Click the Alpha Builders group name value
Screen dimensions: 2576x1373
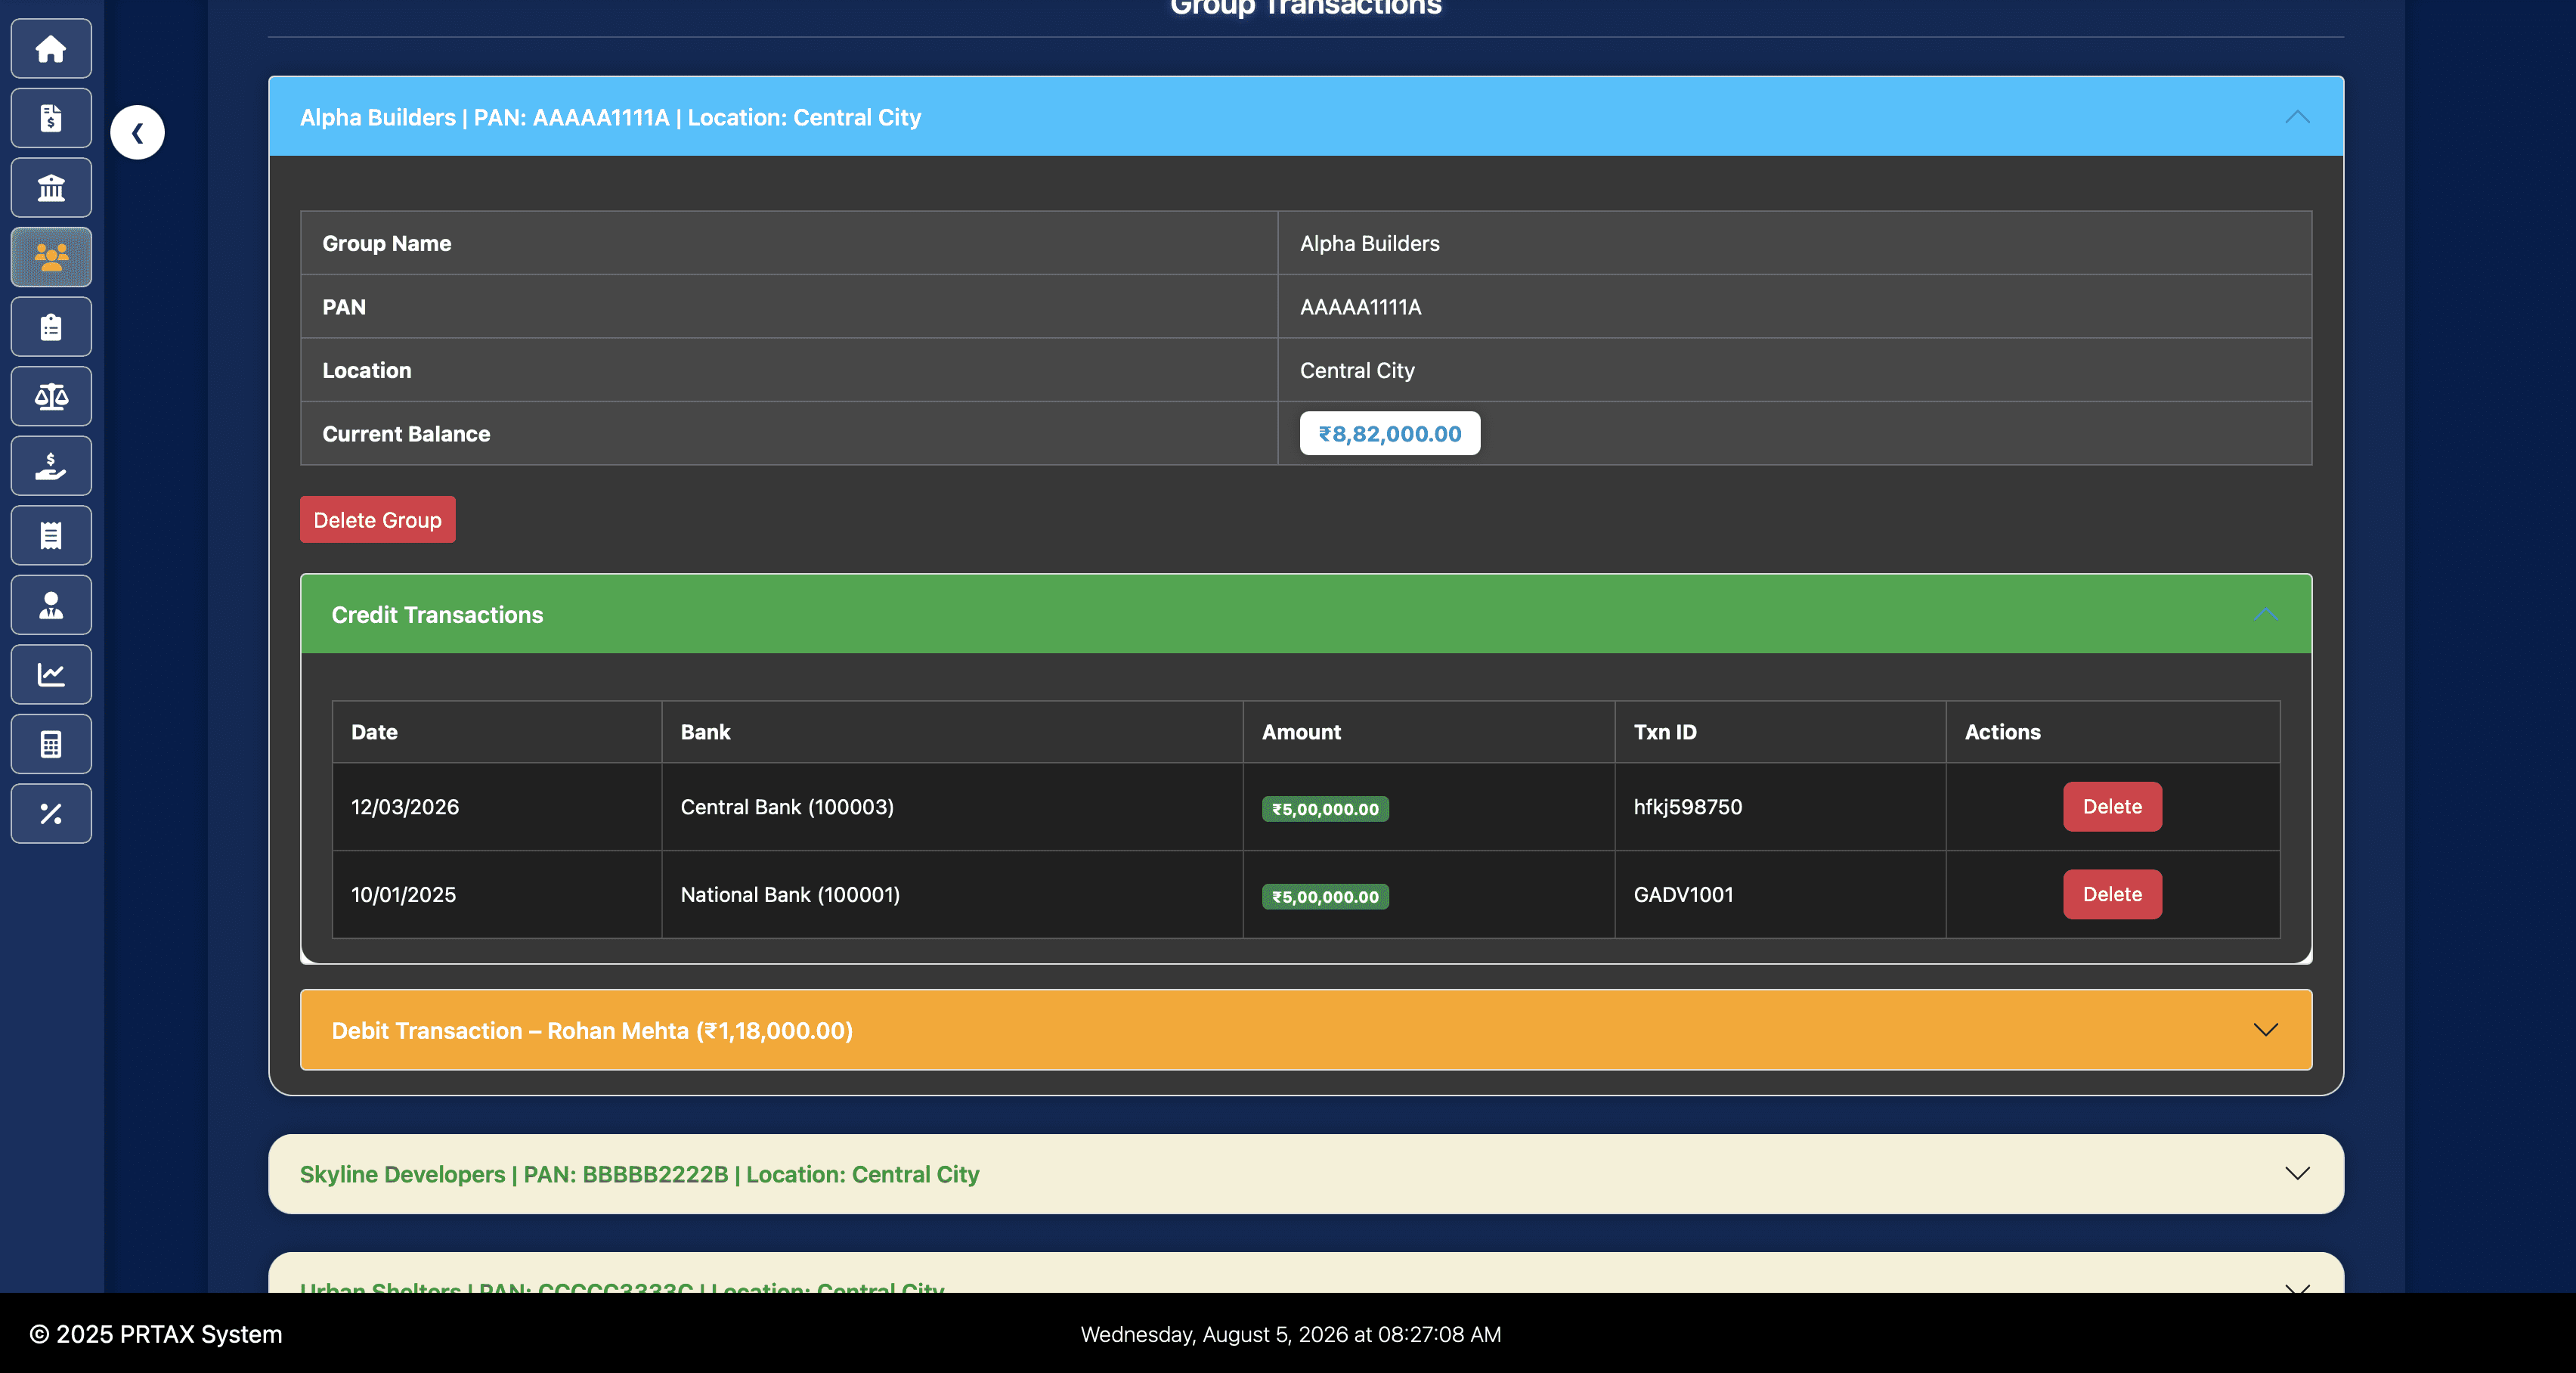click(1369, 243)
